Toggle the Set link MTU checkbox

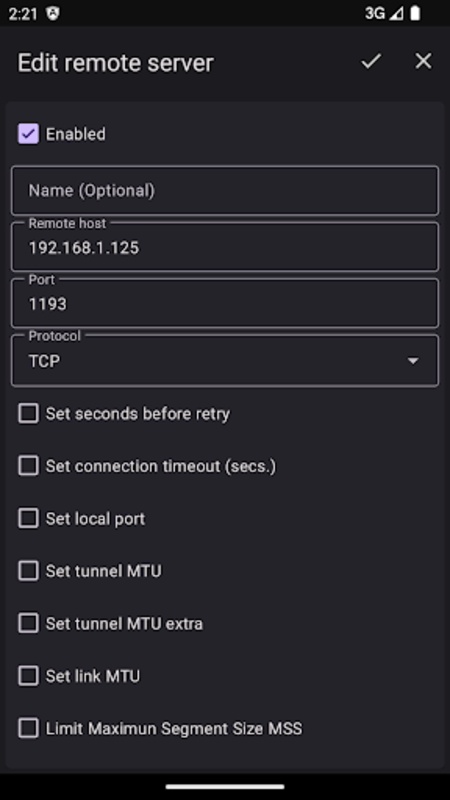click(x=29, y=676)
